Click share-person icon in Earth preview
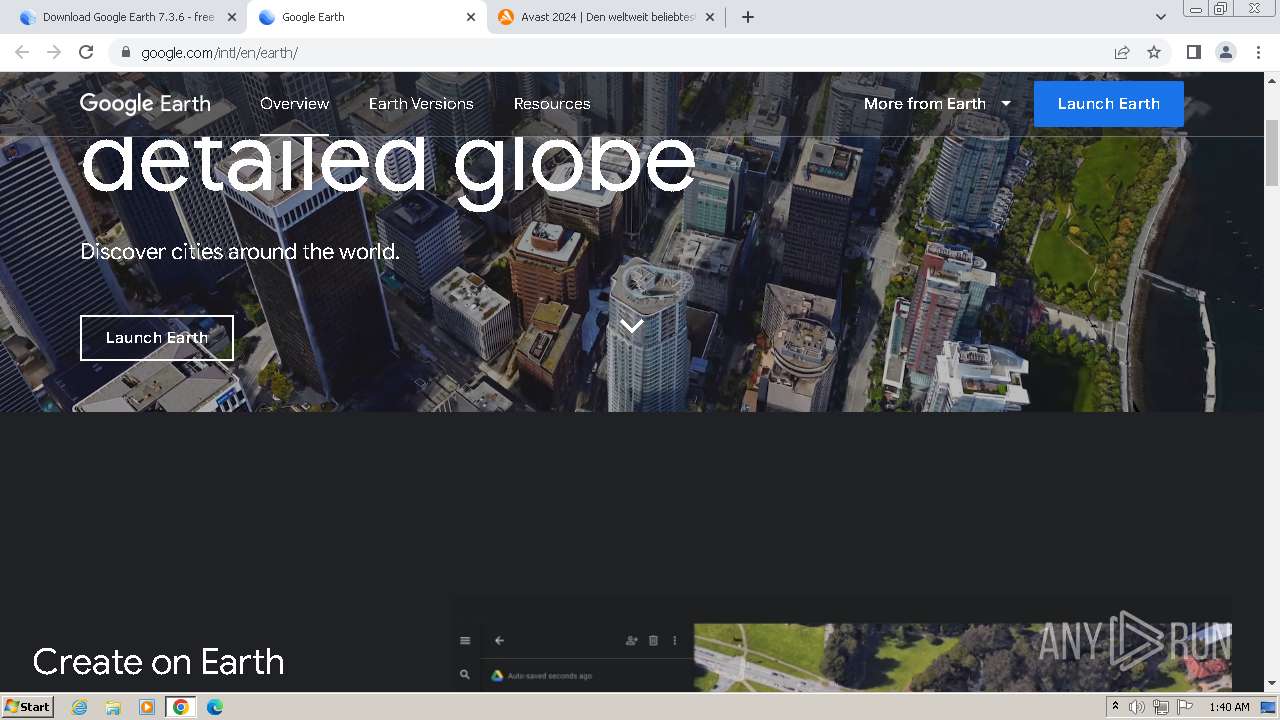The width and height of the screenshot is (1280, 720). coord(631,641)
